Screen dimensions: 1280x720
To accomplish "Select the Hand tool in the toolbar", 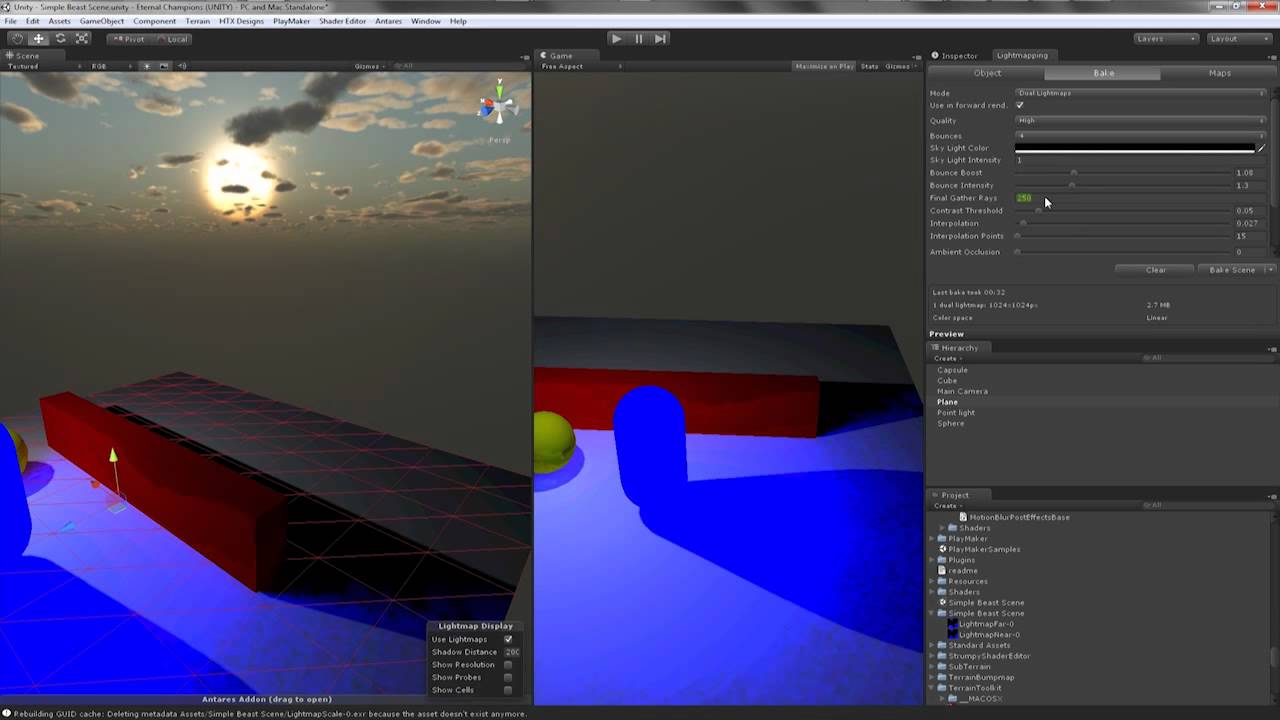I will click(15, 38).
